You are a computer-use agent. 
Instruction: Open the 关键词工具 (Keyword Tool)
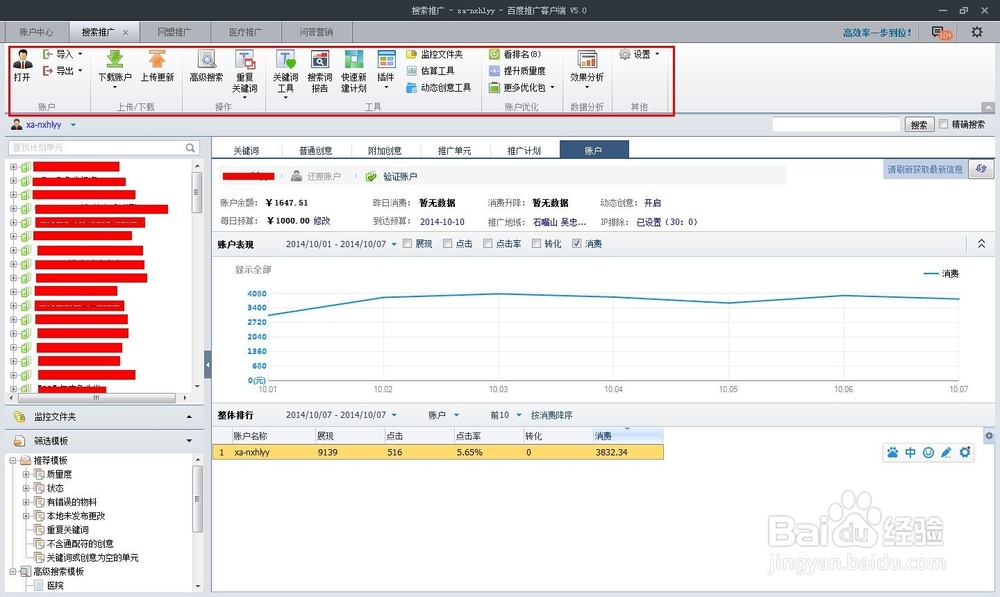point(285,70)
